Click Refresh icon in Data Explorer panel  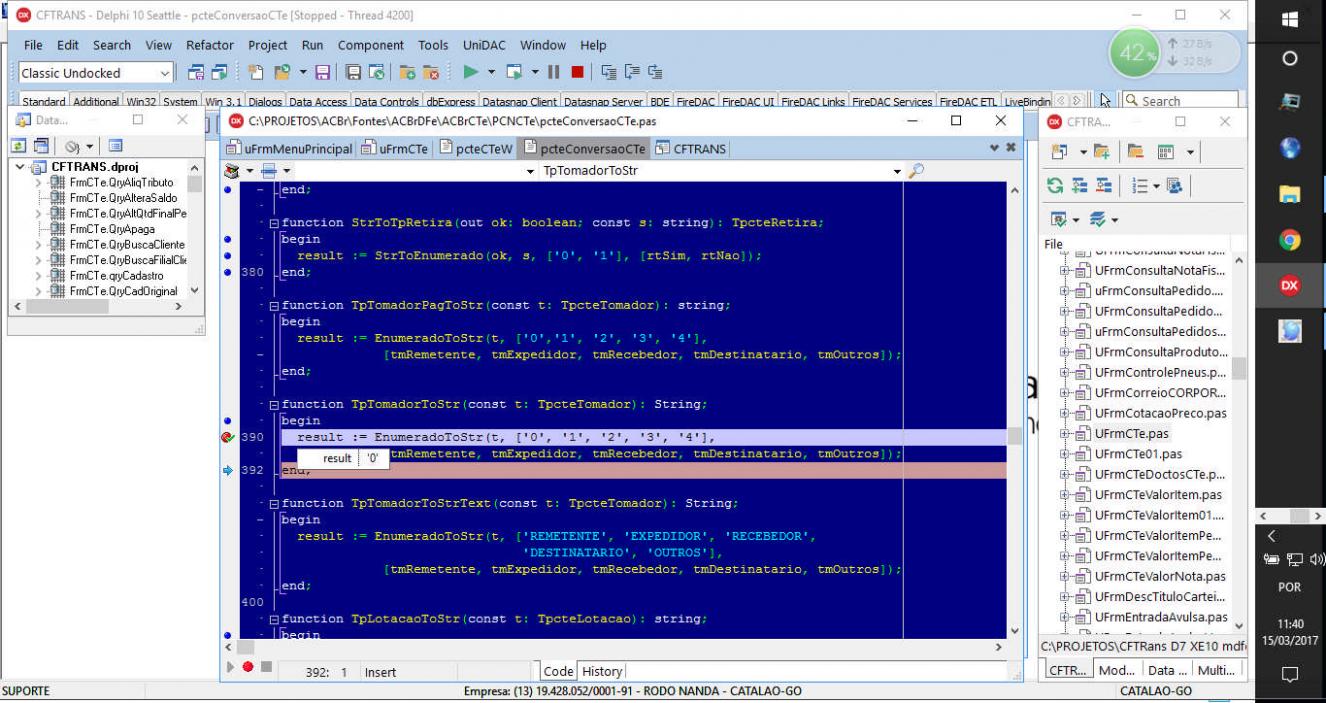(18, 146)
